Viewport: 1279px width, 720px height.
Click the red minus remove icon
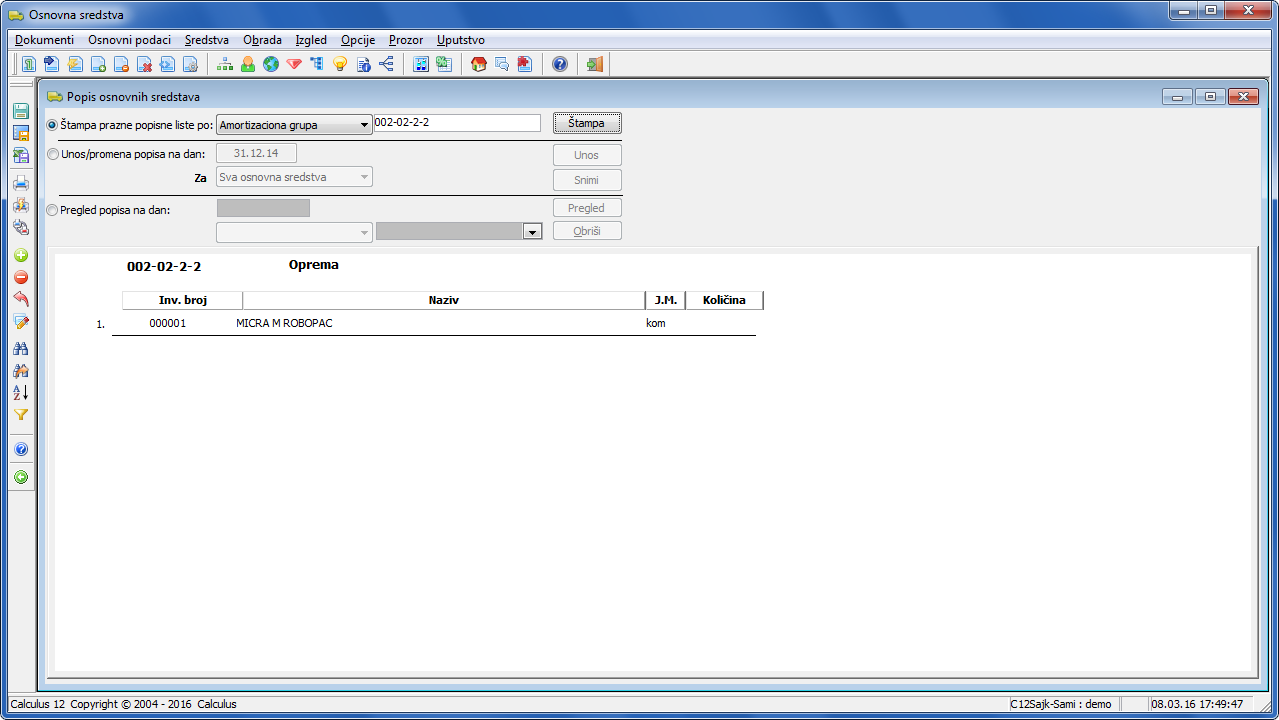click(21, 277)
